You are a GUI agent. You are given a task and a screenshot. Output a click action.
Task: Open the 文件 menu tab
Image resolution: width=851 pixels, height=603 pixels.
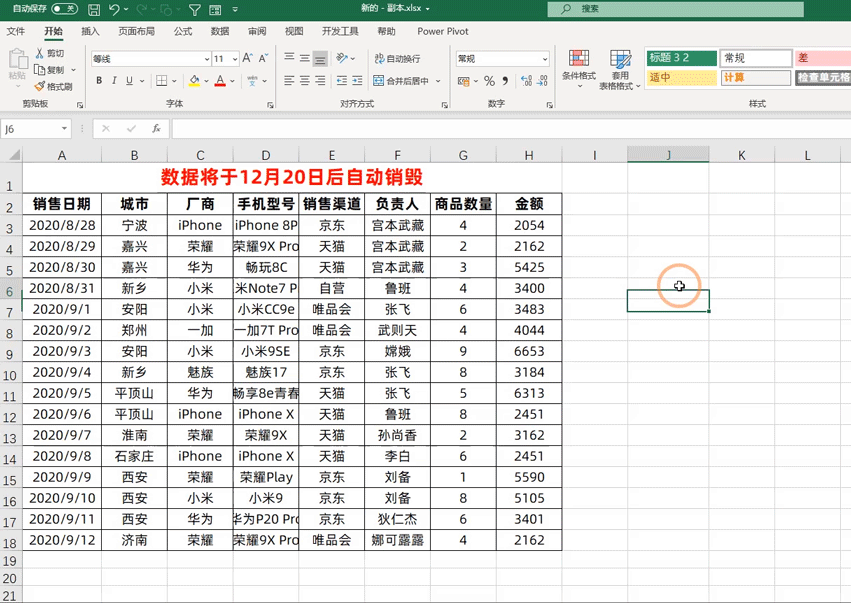(16, 31)
